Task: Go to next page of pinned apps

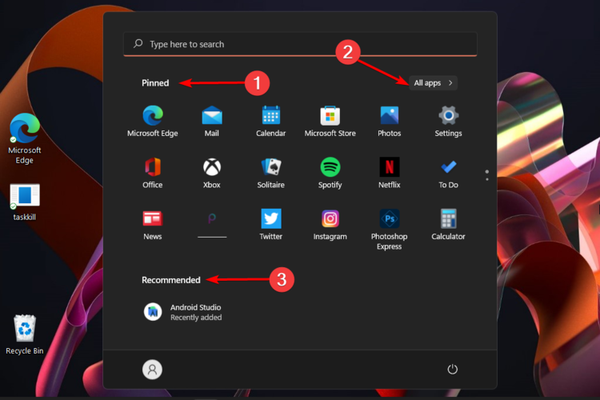Action: tap(487, 179)
